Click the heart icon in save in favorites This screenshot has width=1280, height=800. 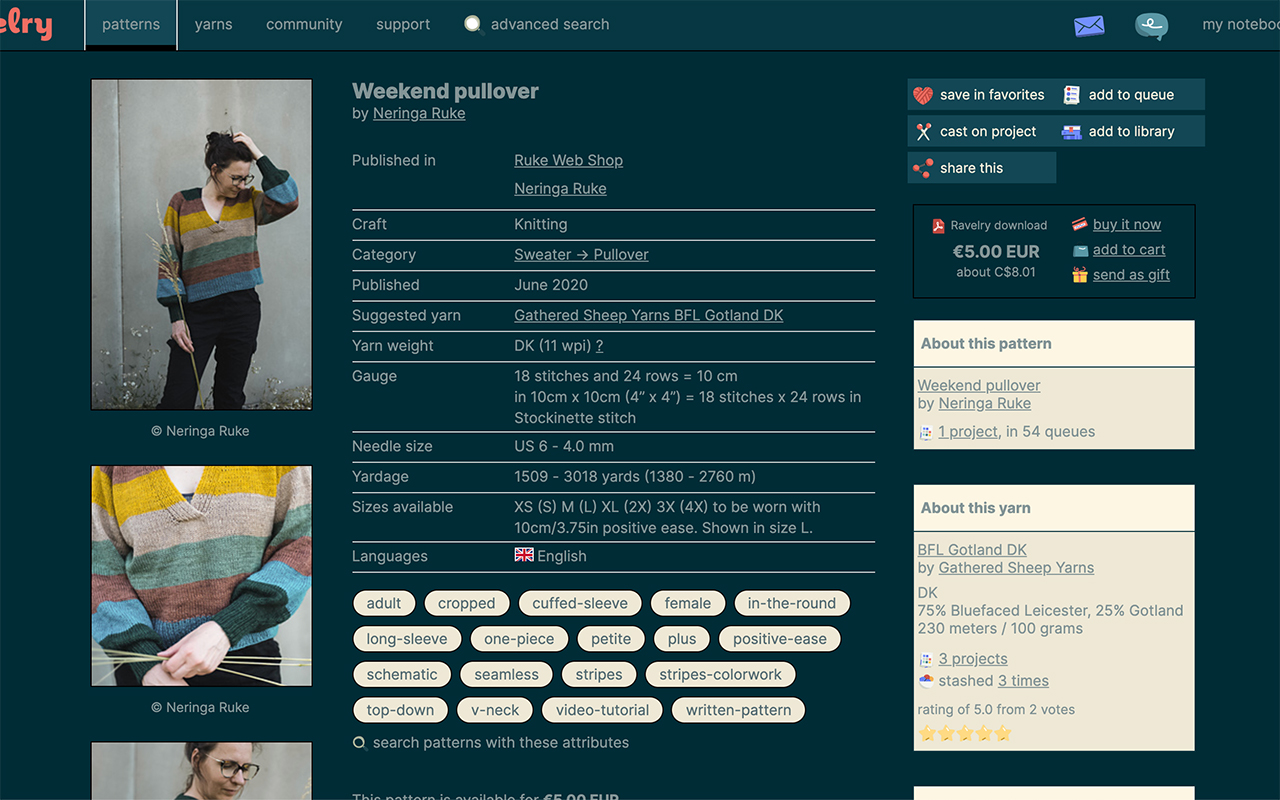click(x=923, y=95)
